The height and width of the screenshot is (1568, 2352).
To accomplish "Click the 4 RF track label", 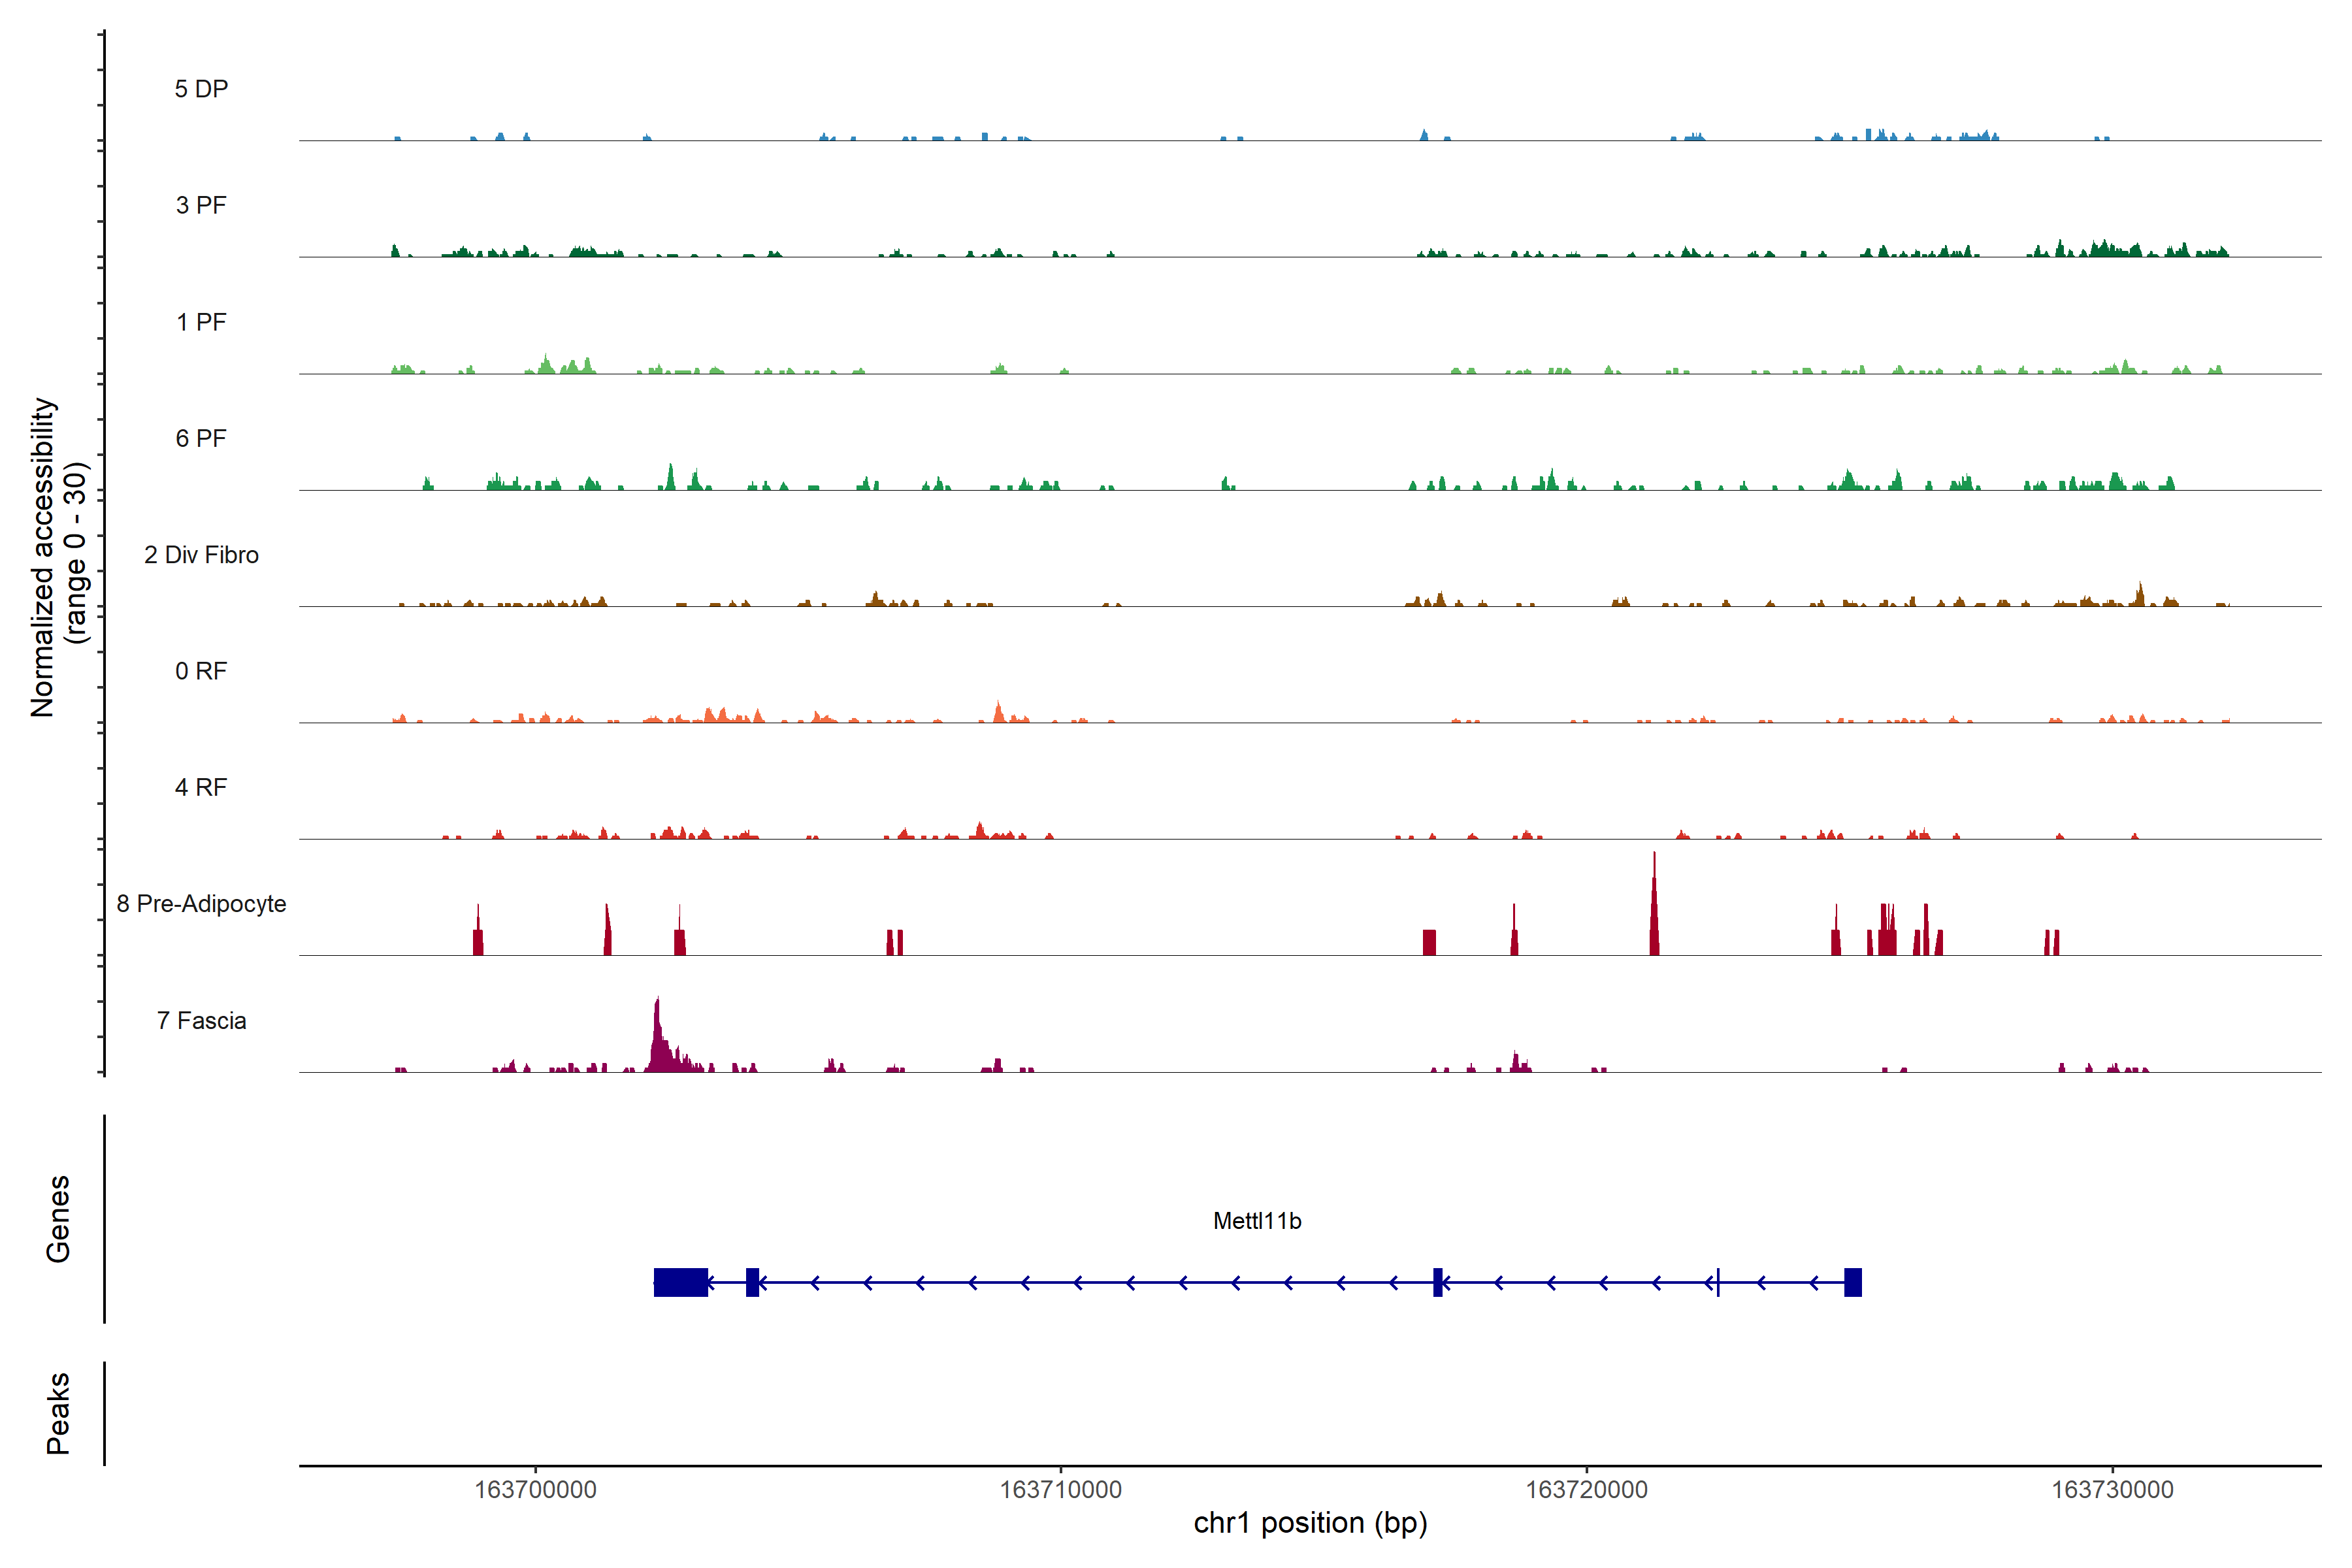I will tap(201, 787).
